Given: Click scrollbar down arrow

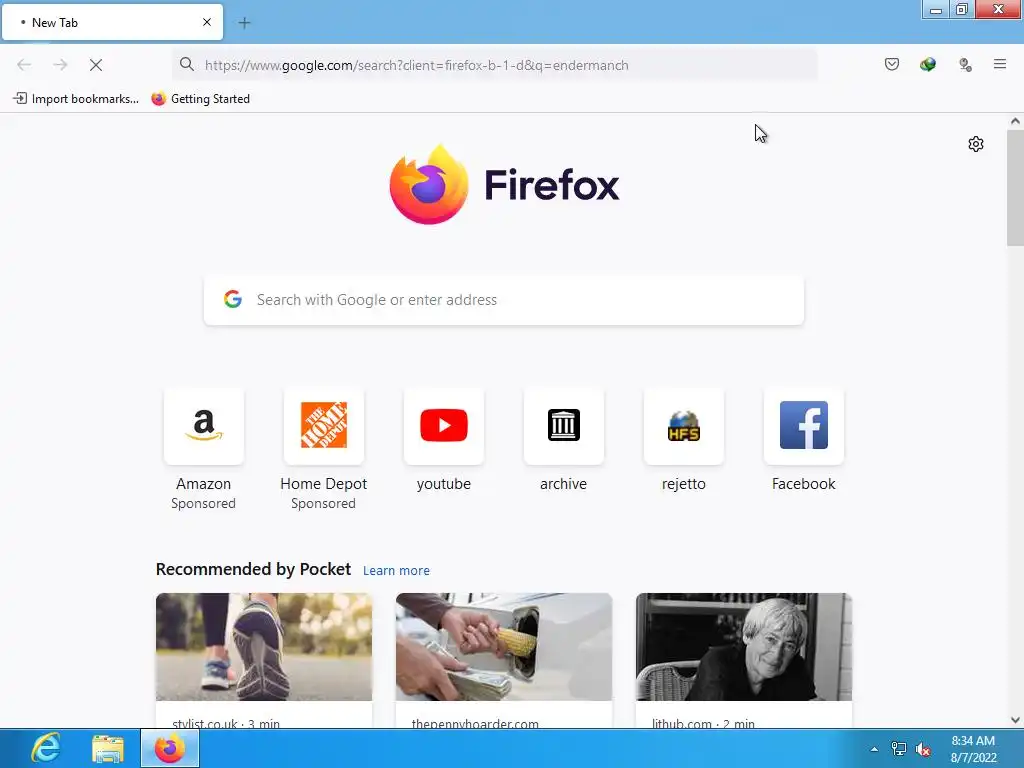Looking at the screenshot, I should click(x=1015, y=720).
